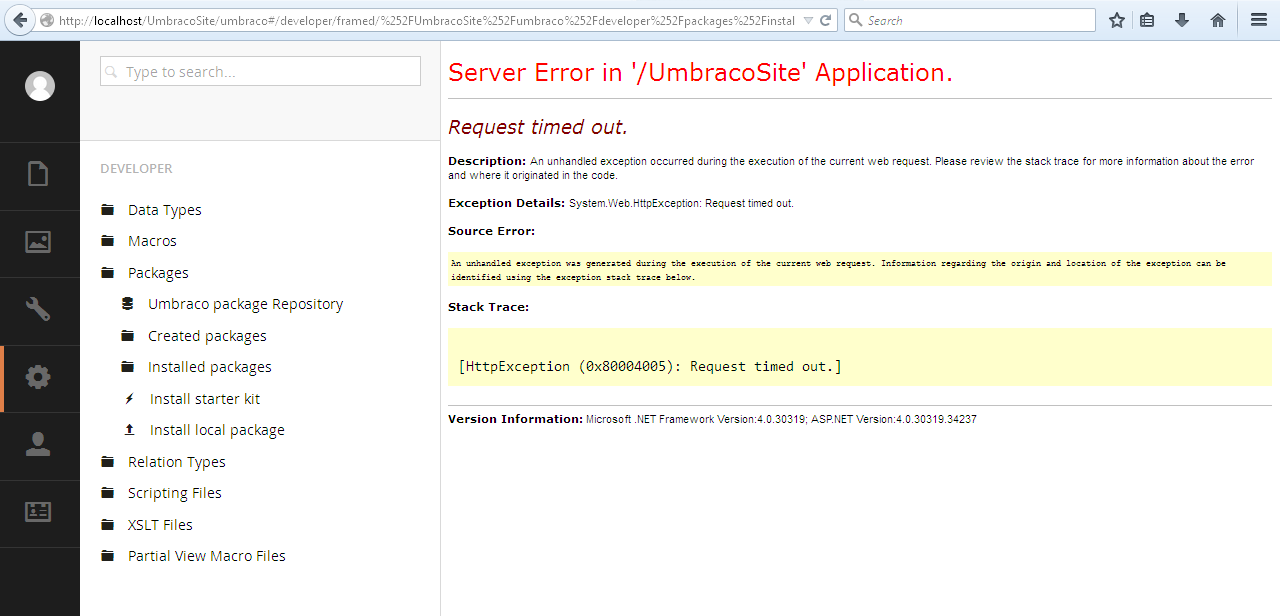Viewport: 1280px width, 616px height.
Task: Open the URL history dropdown arrow
Action: (x=808, y=20)
